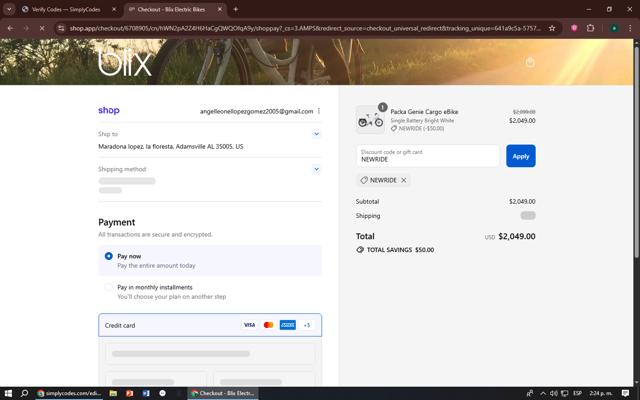The width and height of the screenshot is (640, 400).
Task: Click the browser address bar URL
Action: 305,28
